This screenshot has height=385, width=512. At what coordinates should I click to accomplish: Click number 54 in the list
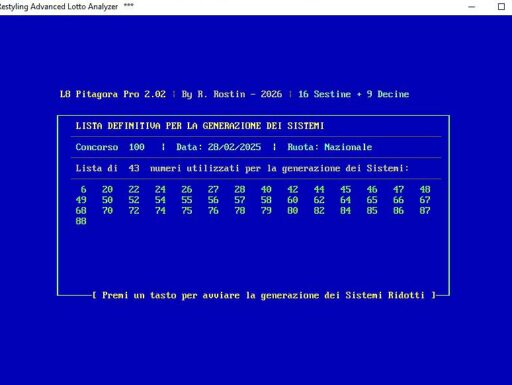(160, 200)
